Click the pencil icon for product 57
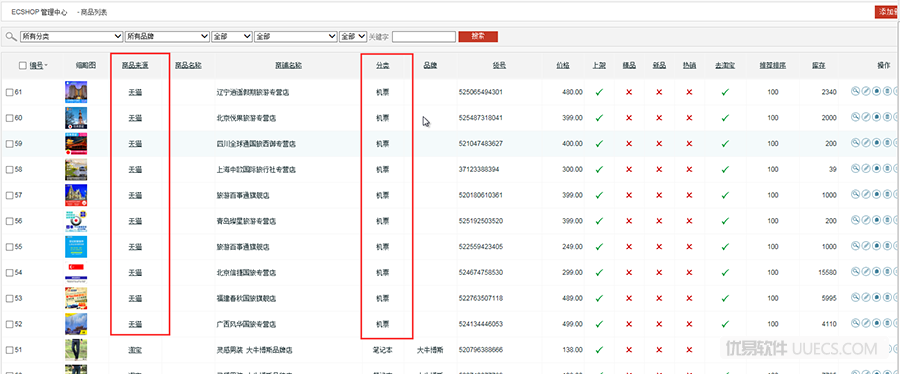Image resolution: width=900 pixels, height=374 pixels. coord(866,194)
